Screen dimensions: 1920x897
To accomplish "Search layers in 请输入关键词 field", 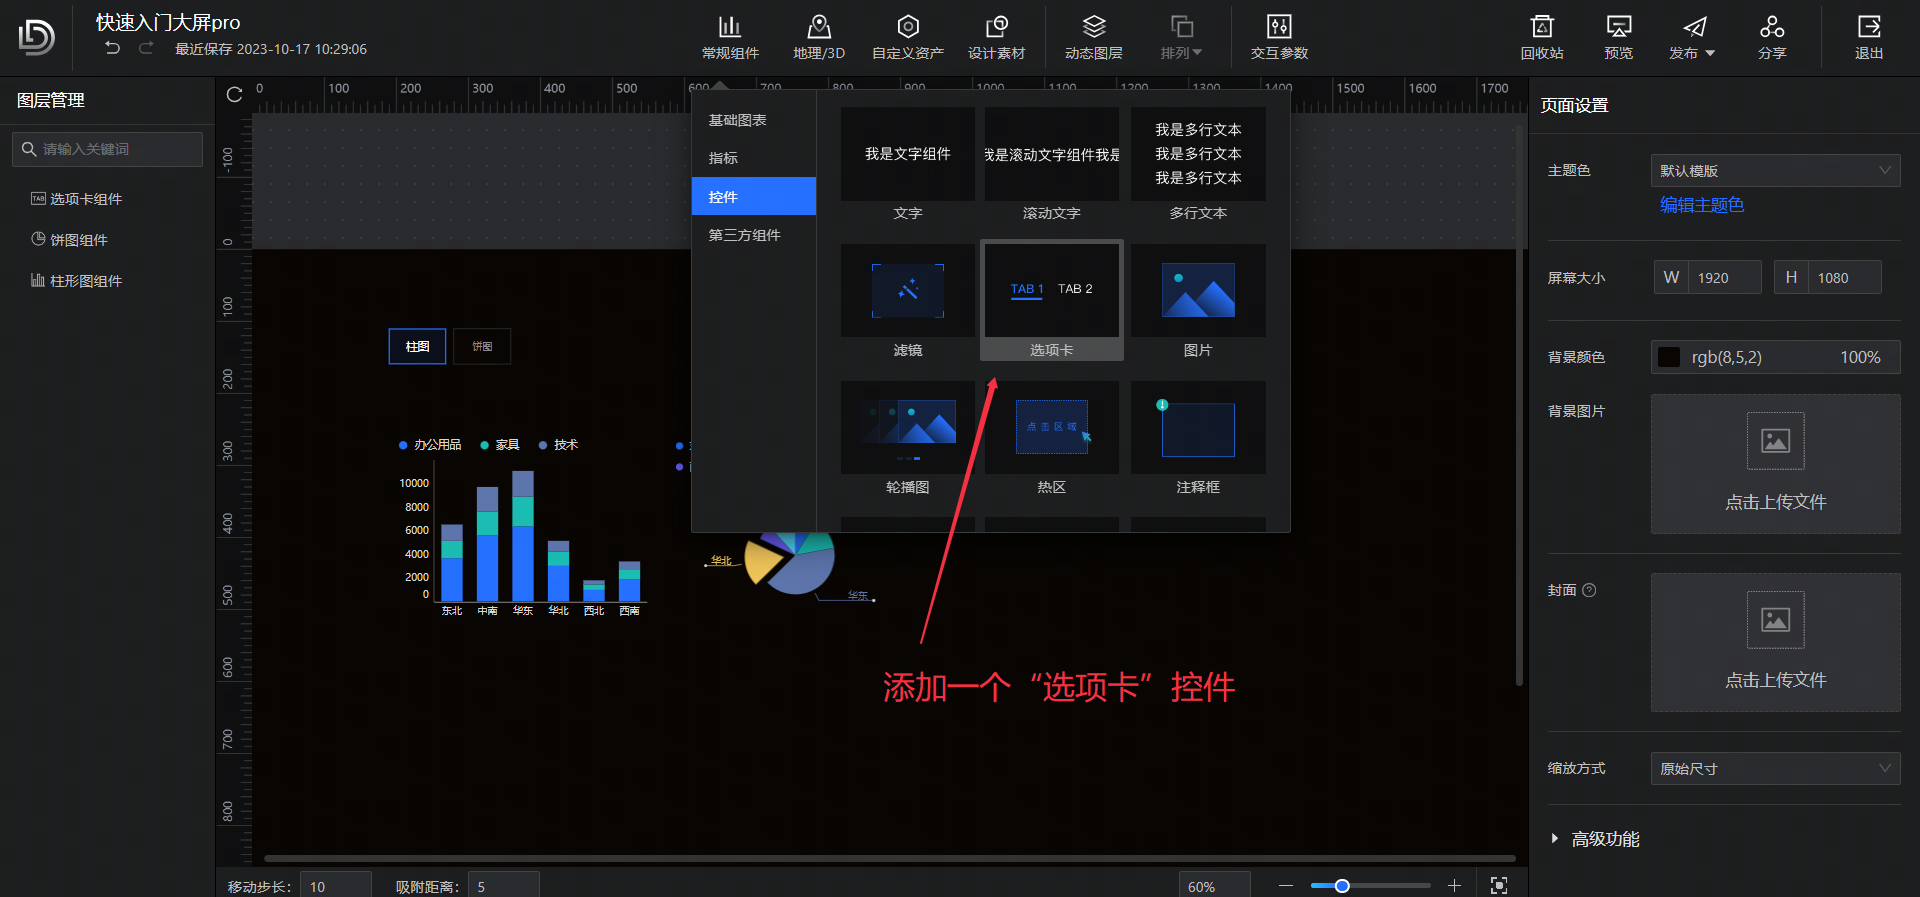I will point(108,149).
